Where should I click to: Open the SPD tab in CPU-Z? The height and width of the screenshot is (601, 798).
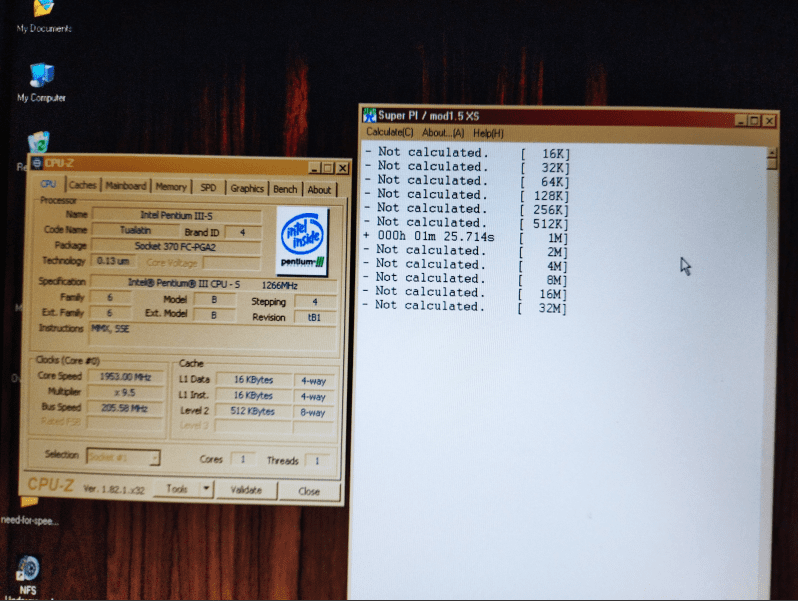pyautogui.click(x=208, y=188)
